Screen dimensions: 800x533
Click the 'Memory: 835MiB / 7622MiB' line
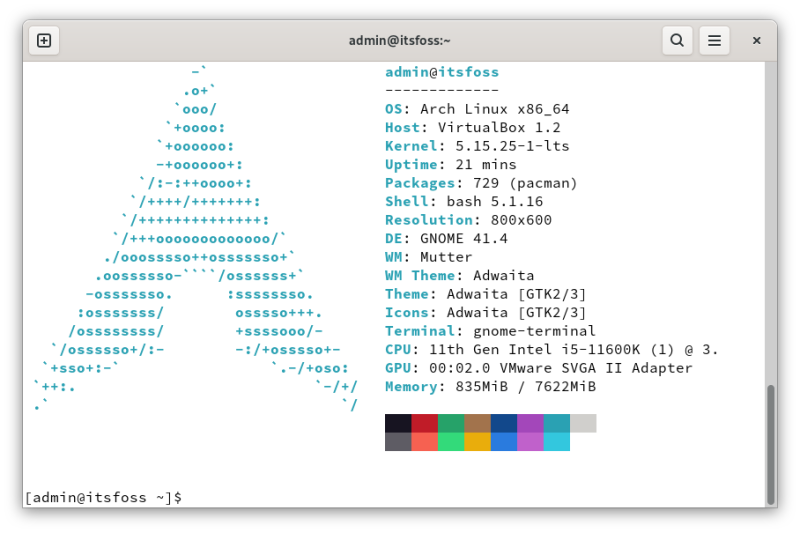coord(490,387)
